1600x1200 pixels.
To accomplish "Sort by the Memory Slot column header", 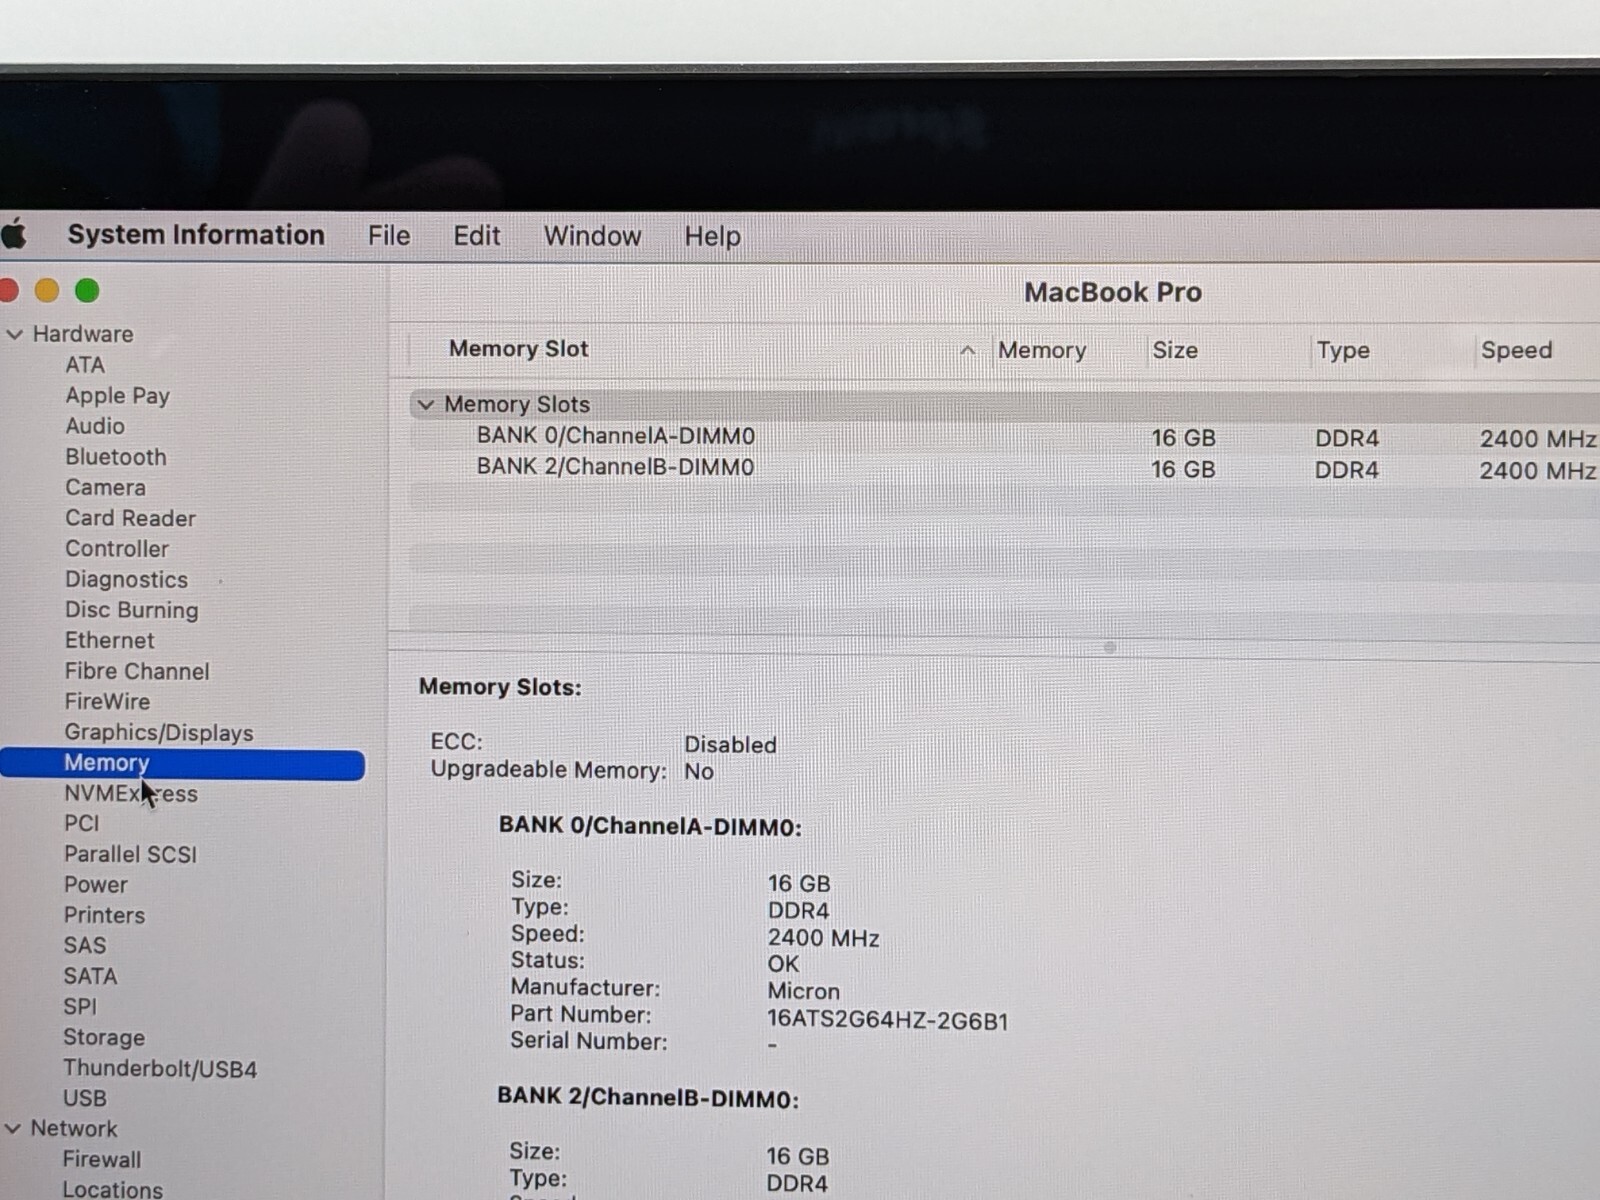I will coord(518,349).
